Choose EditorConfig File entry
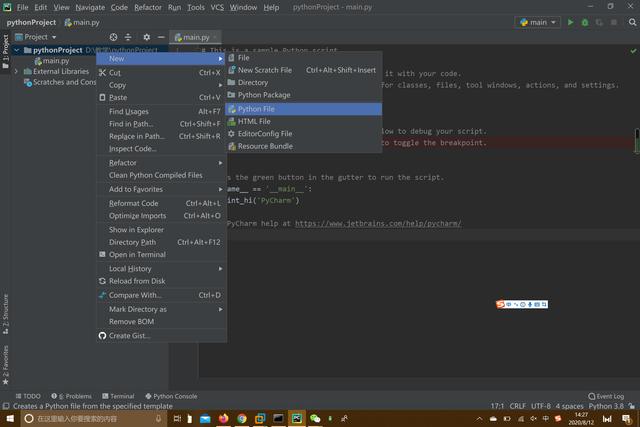The height and width of the screenshot is (427, 640). [x=303, y=133]
